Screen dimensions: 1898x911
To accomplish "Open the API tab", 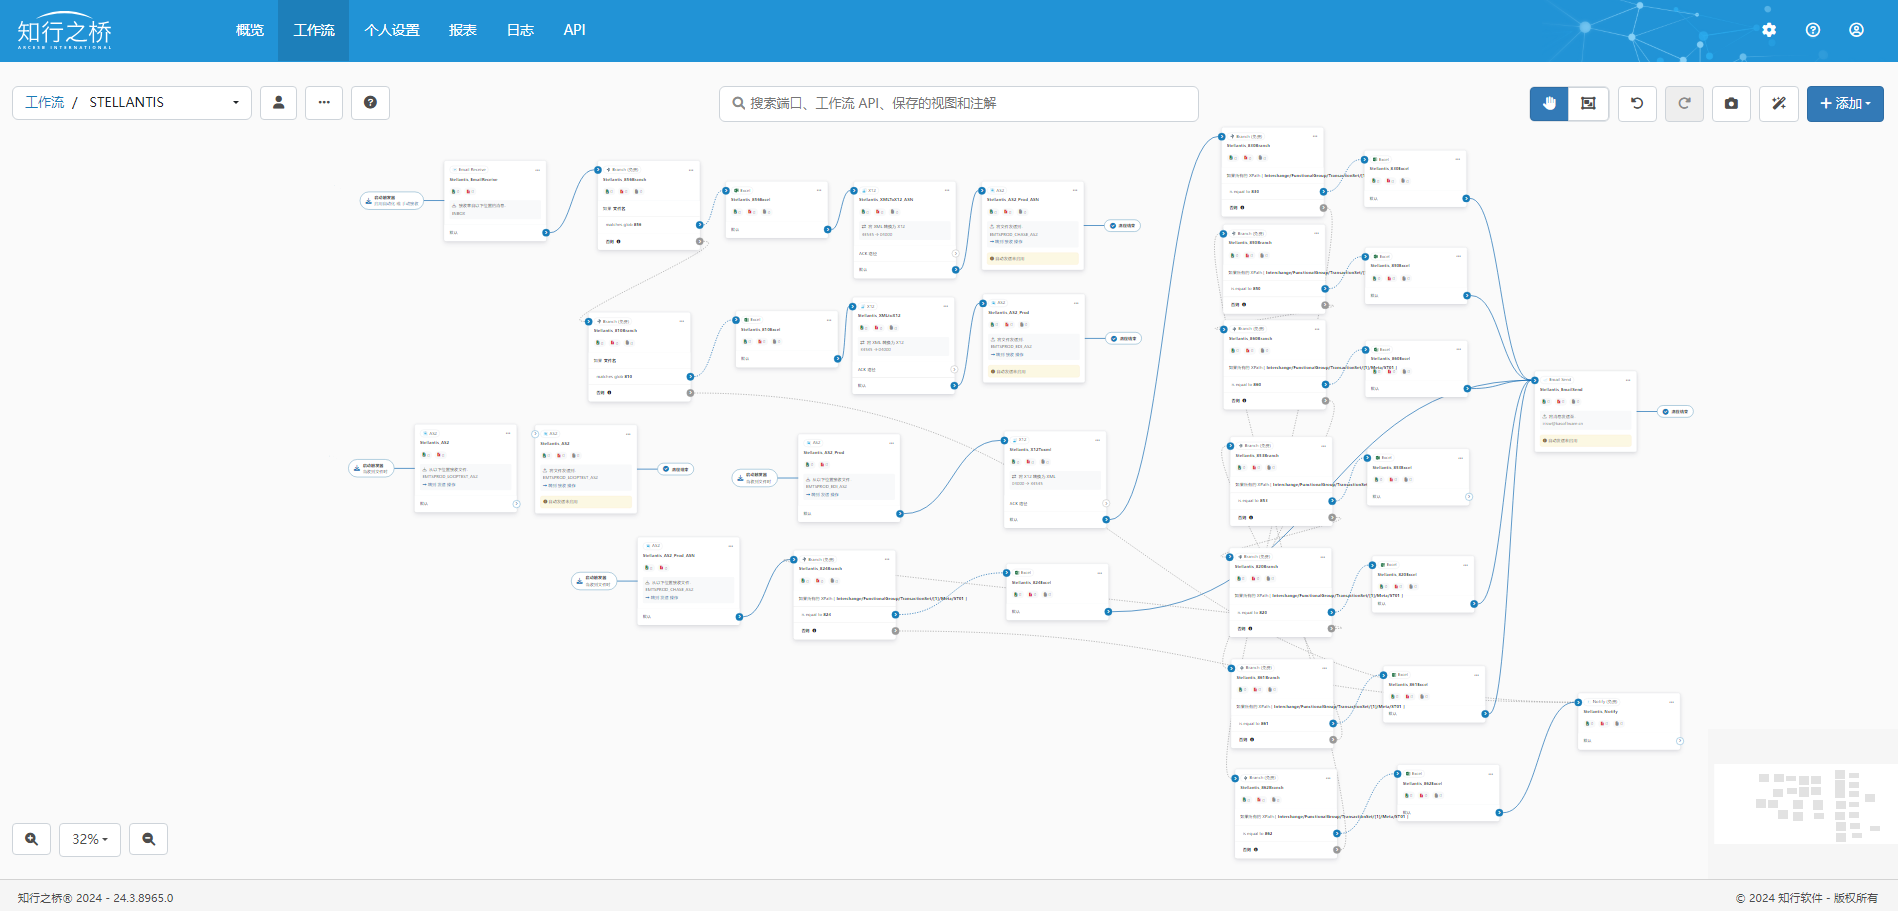I will [x=574, y=30].
